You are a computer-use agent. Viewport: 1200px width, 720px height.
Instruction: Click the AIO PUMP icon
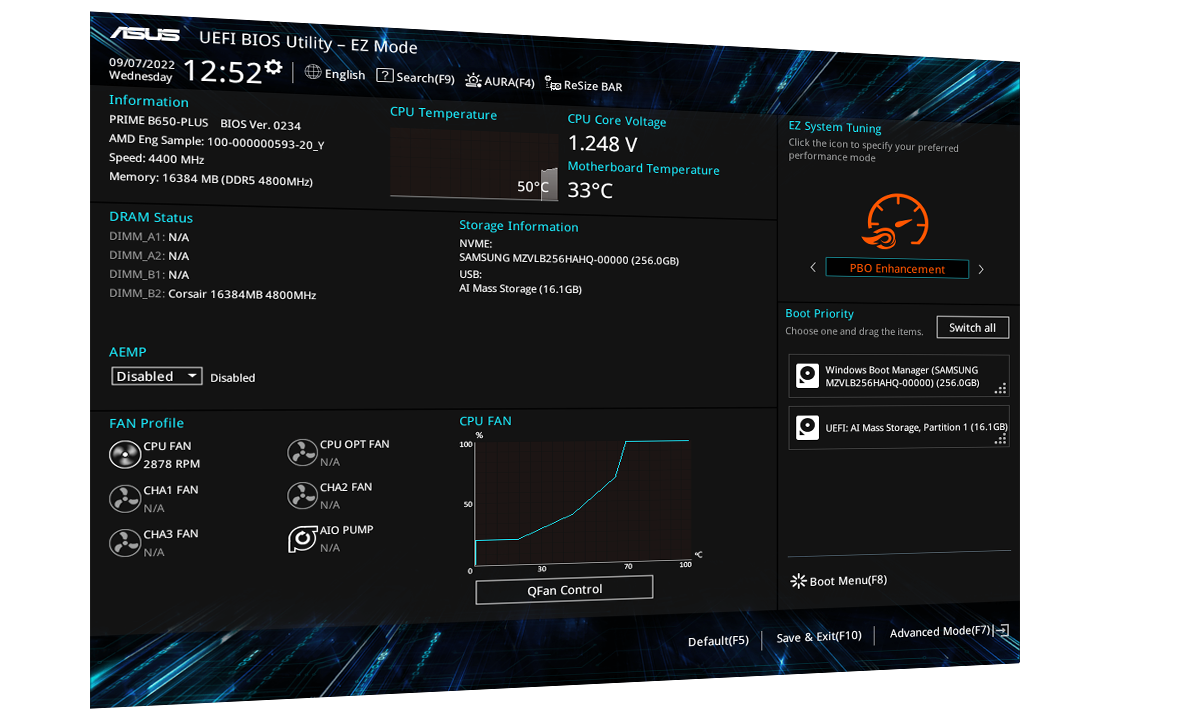coord(302,539)
